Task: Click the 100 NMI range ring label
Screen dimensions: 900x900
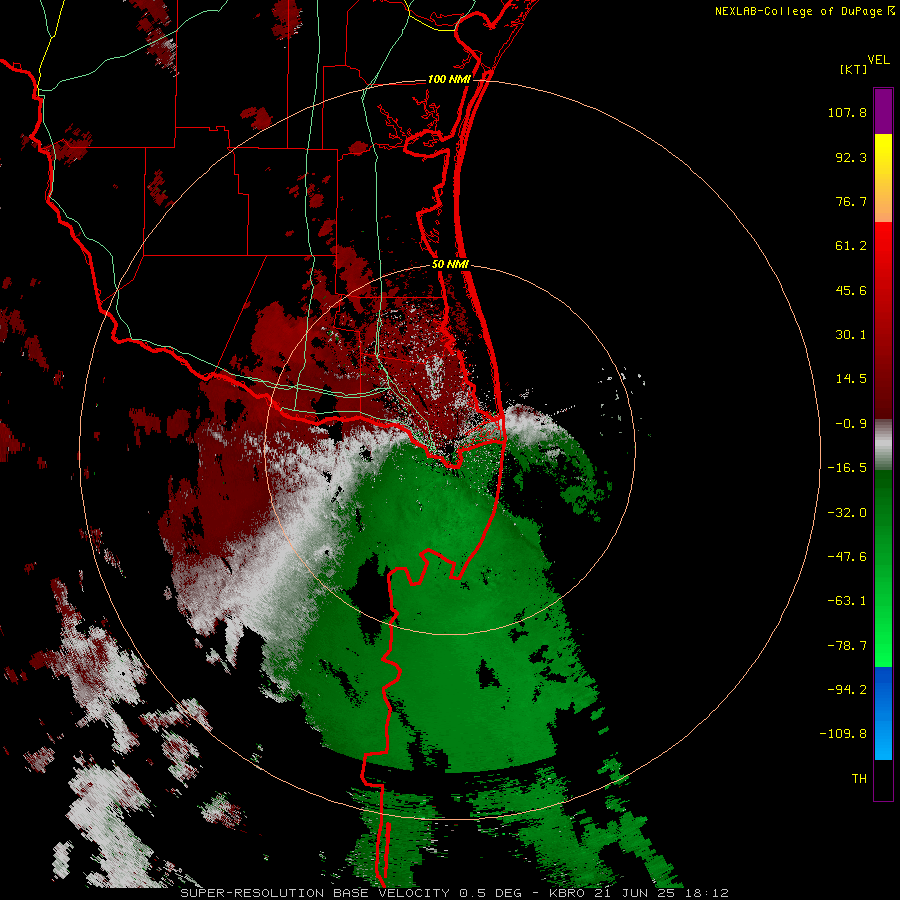Action: click(449, 79)
